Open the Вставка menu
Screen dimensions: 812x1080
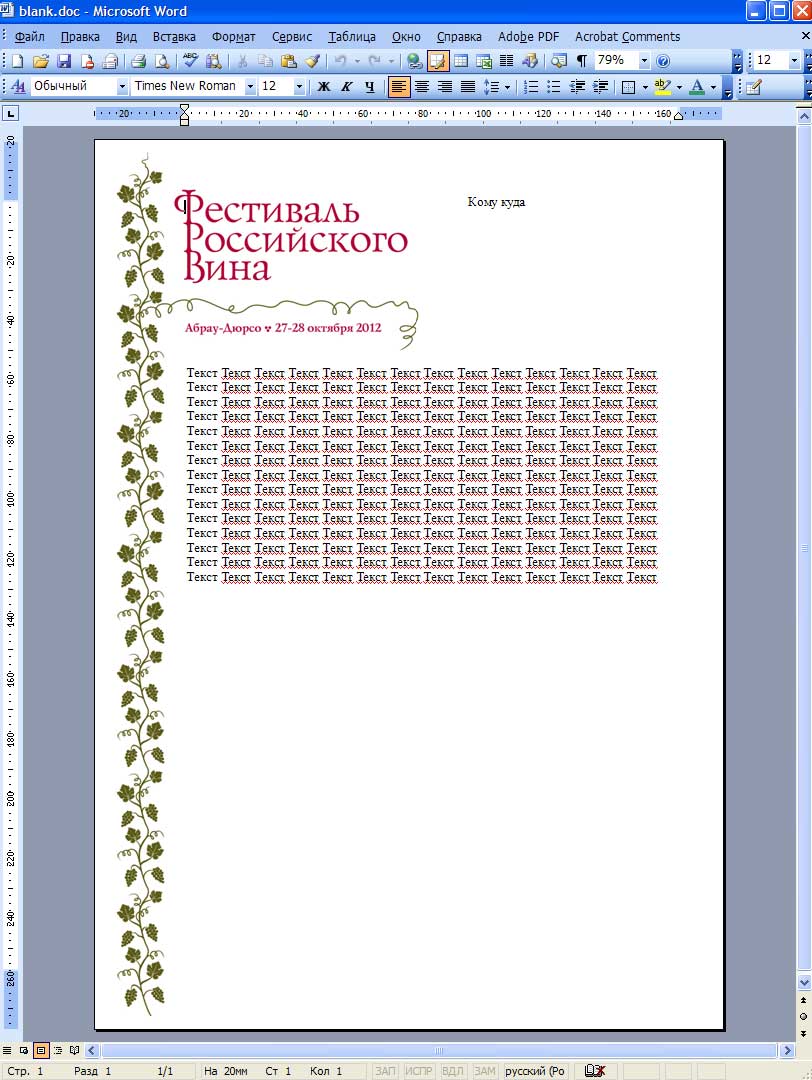(174, 37)
